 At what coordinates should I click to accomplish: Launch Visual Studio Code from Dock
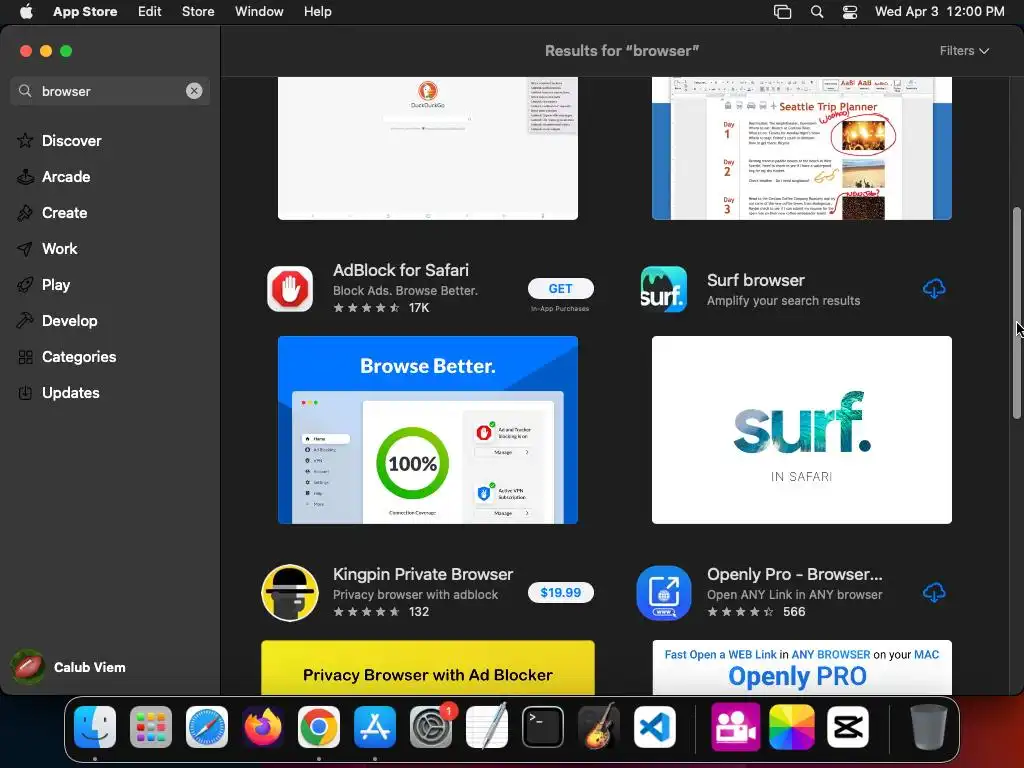point(654,727)
